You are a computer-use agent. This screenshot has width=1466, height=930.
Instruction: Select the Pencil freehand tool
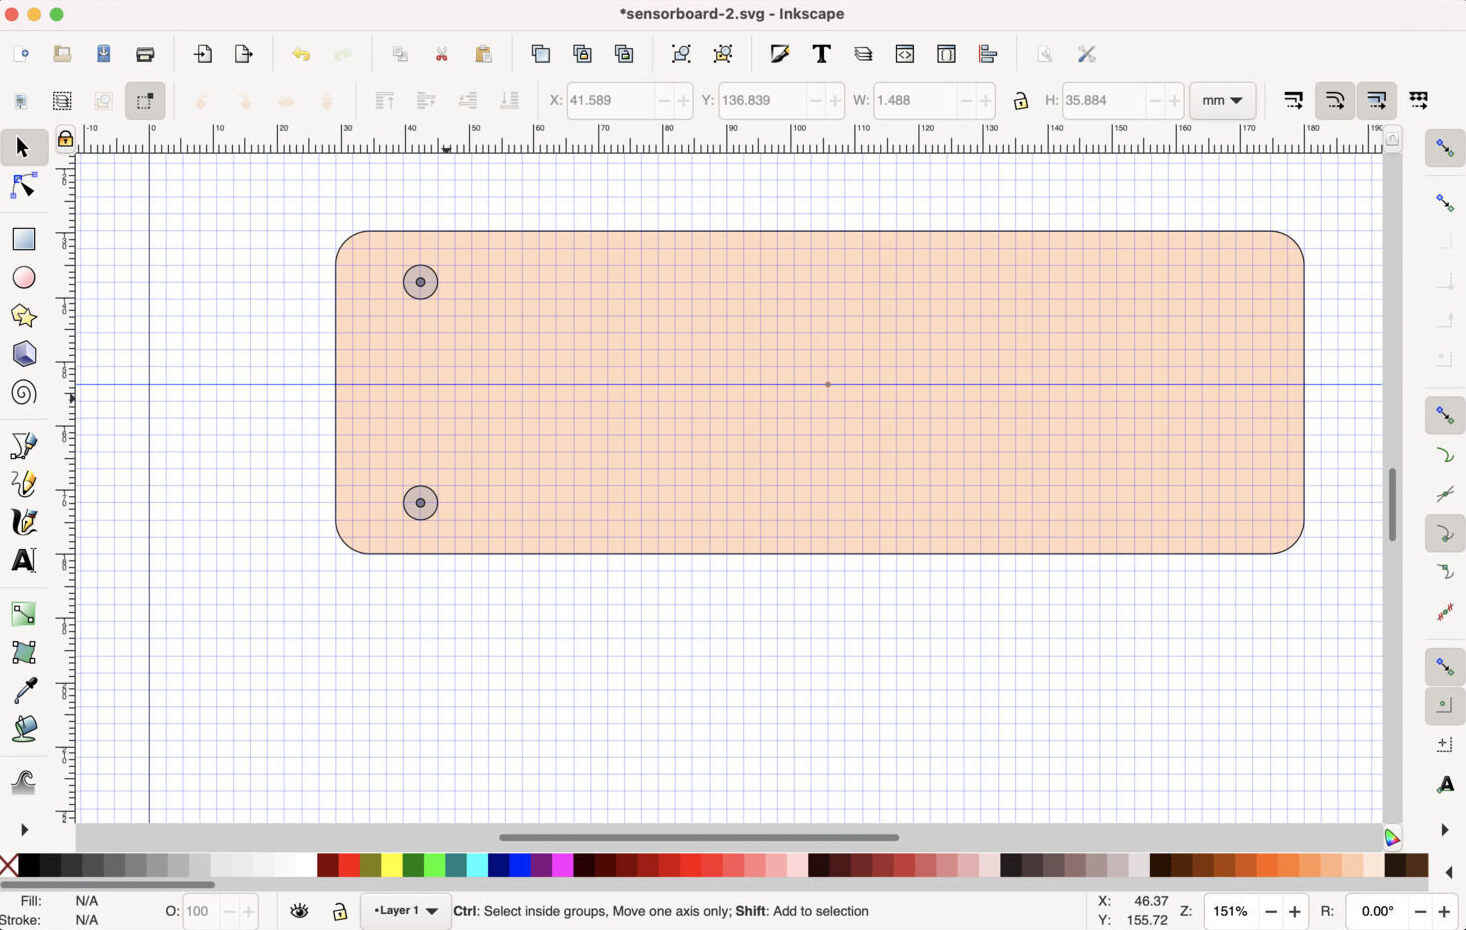[x=23, y=484]
